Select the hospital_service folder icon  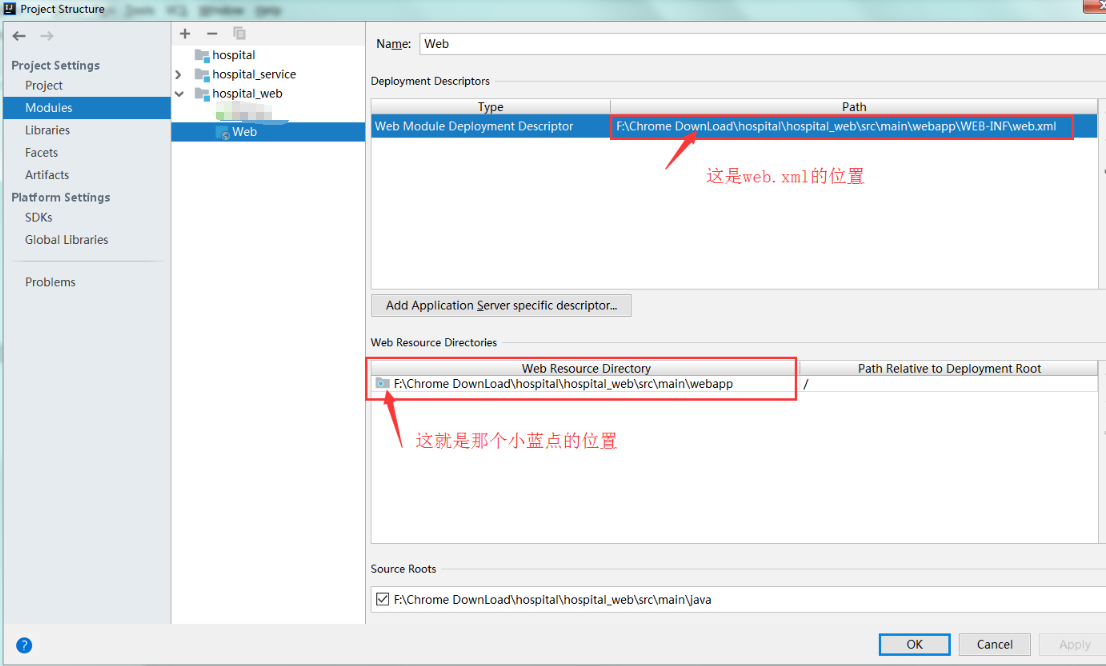point(202,74)
